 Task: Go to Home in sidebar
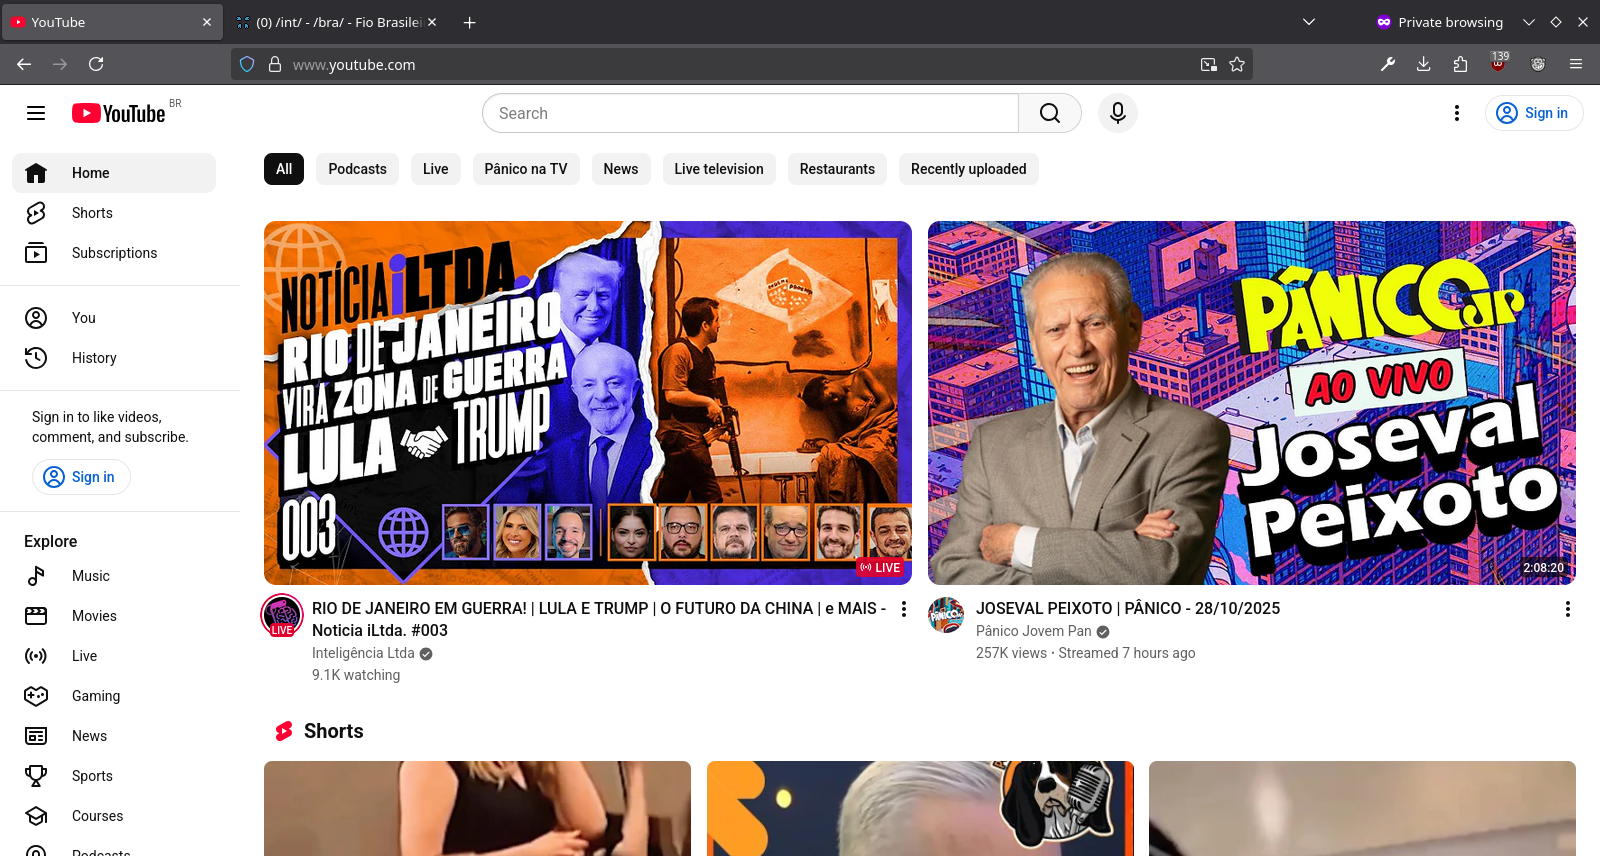pyautogui.click(x=114, y=173)
